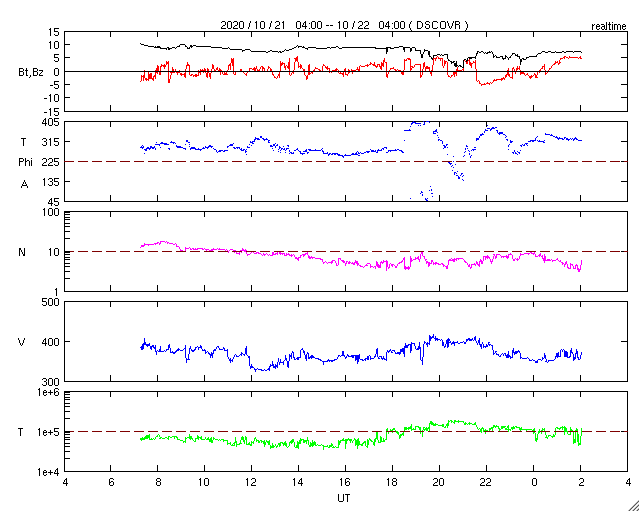640x512 pixels.
Task: Click the "45" tick on the Phi axis
Action: click(55, 202)
